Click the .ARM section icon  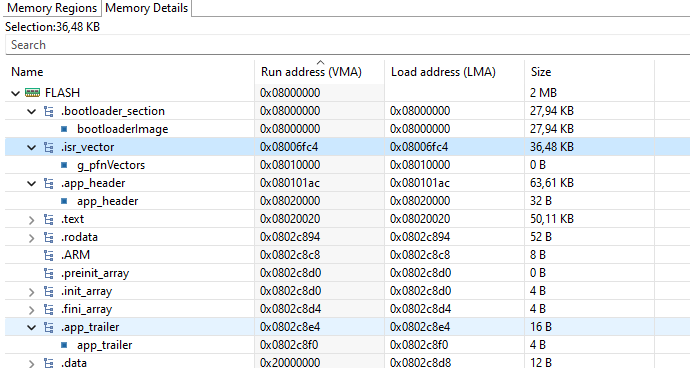[48, 255]
